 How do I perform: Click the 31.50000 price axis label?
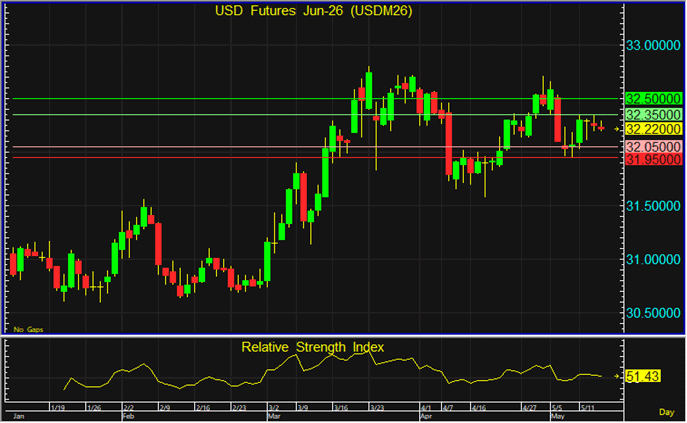653,206
